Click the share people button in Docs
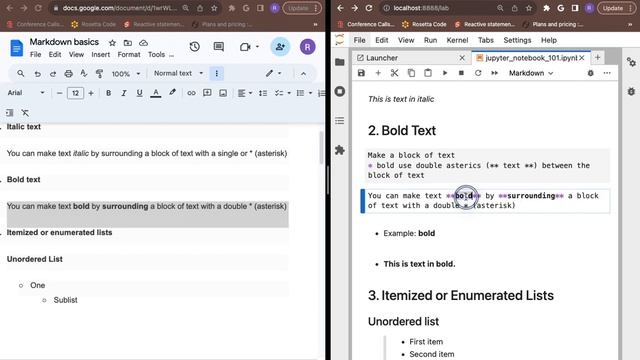The height and width of the screenshot is (360, 640). [280, 47]
